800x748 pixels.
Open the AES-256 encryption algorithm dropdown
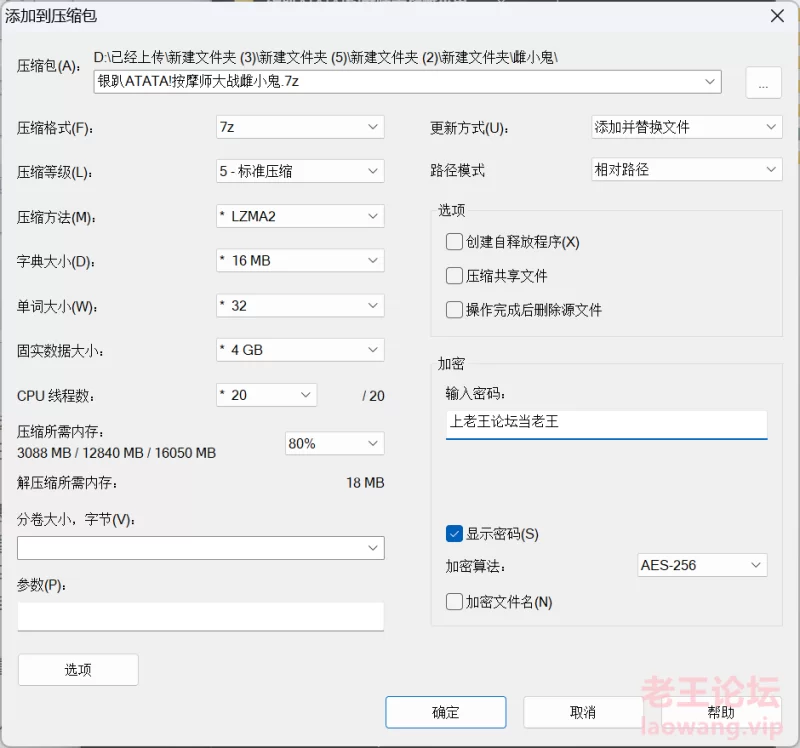point(702,565)
